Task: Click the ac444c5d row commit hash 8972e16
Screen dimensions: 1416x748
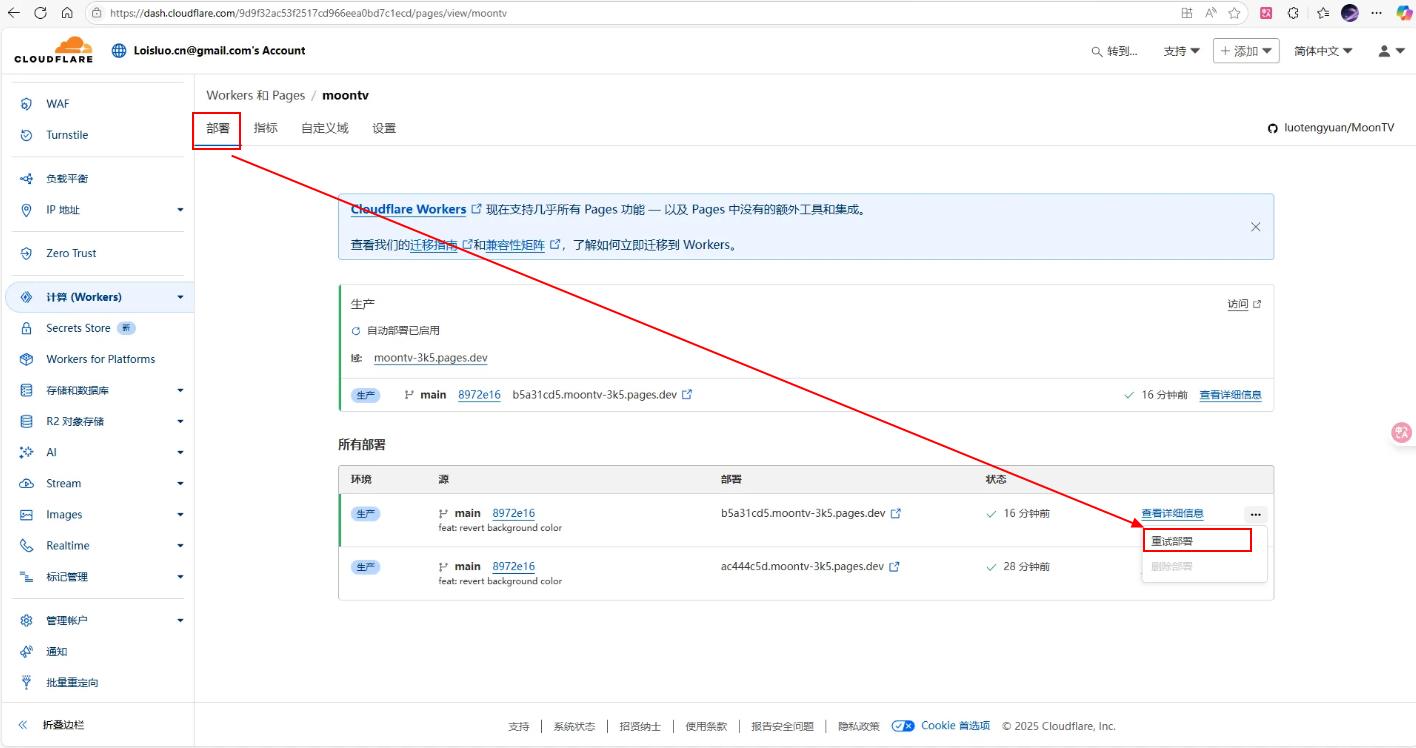Action: pyautogui.click(x=513, y=566)
